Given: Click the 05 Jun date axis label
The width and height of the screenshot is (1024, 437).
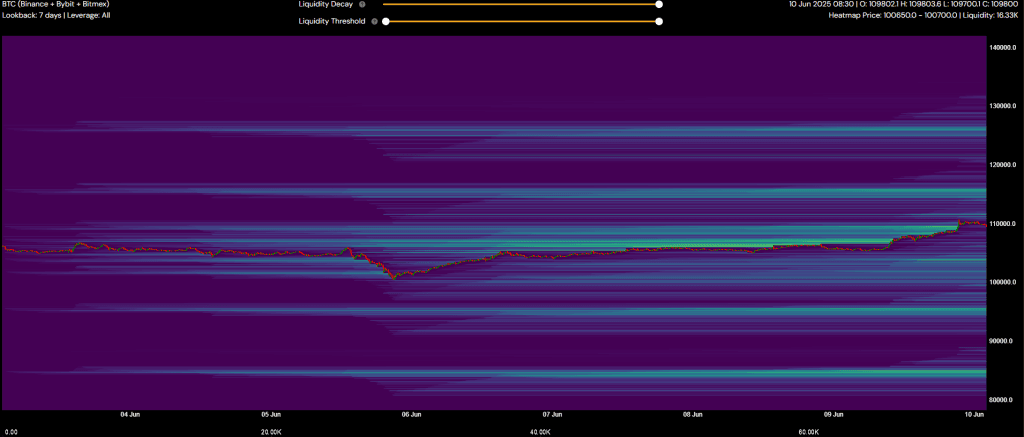Looking at the screenshot, I should point(271,414).
